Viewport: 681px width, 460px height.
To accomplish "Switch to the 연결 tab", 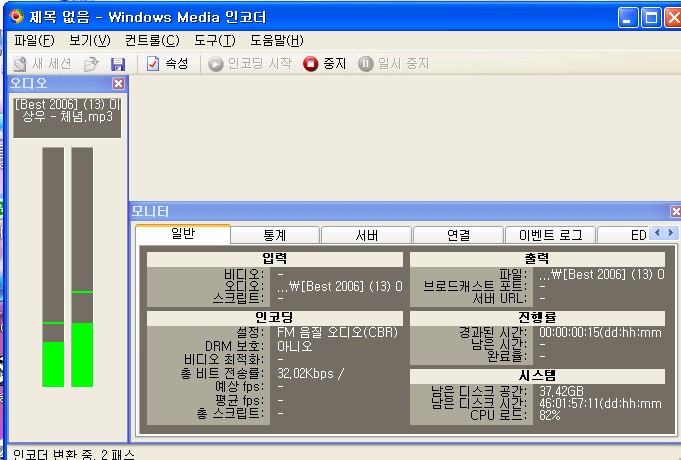I will point(458,235).
